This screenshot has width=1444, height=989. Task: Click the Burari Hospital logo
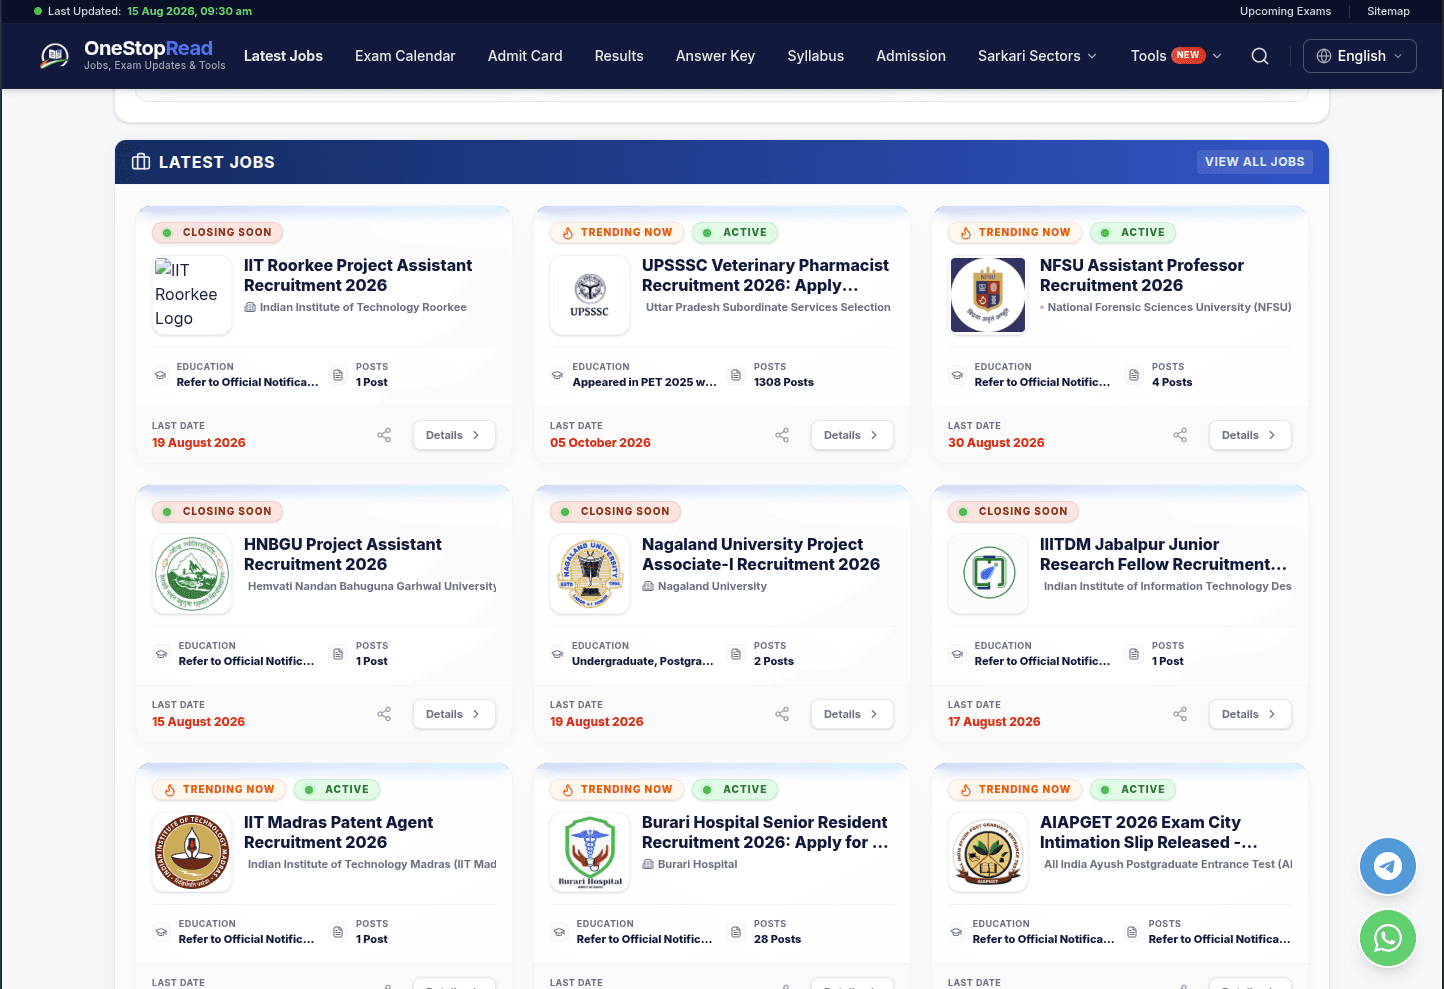click(590, 852)
